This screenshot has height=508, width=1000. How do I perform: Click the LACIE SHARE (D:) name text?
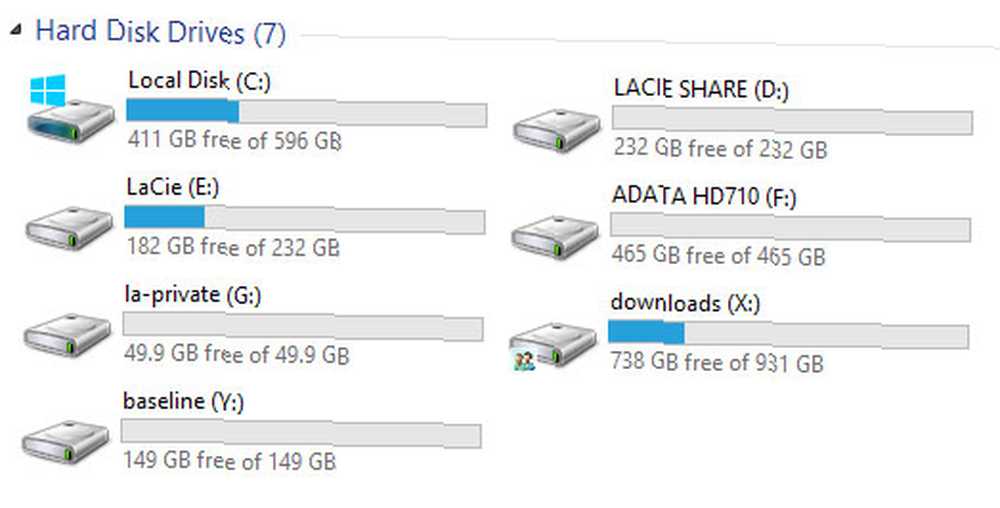[701, 89]
